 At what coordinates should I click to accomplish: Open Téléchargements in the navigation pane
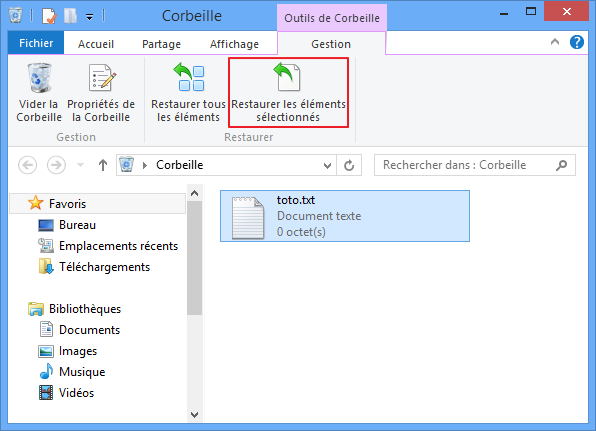click(104, 267)
